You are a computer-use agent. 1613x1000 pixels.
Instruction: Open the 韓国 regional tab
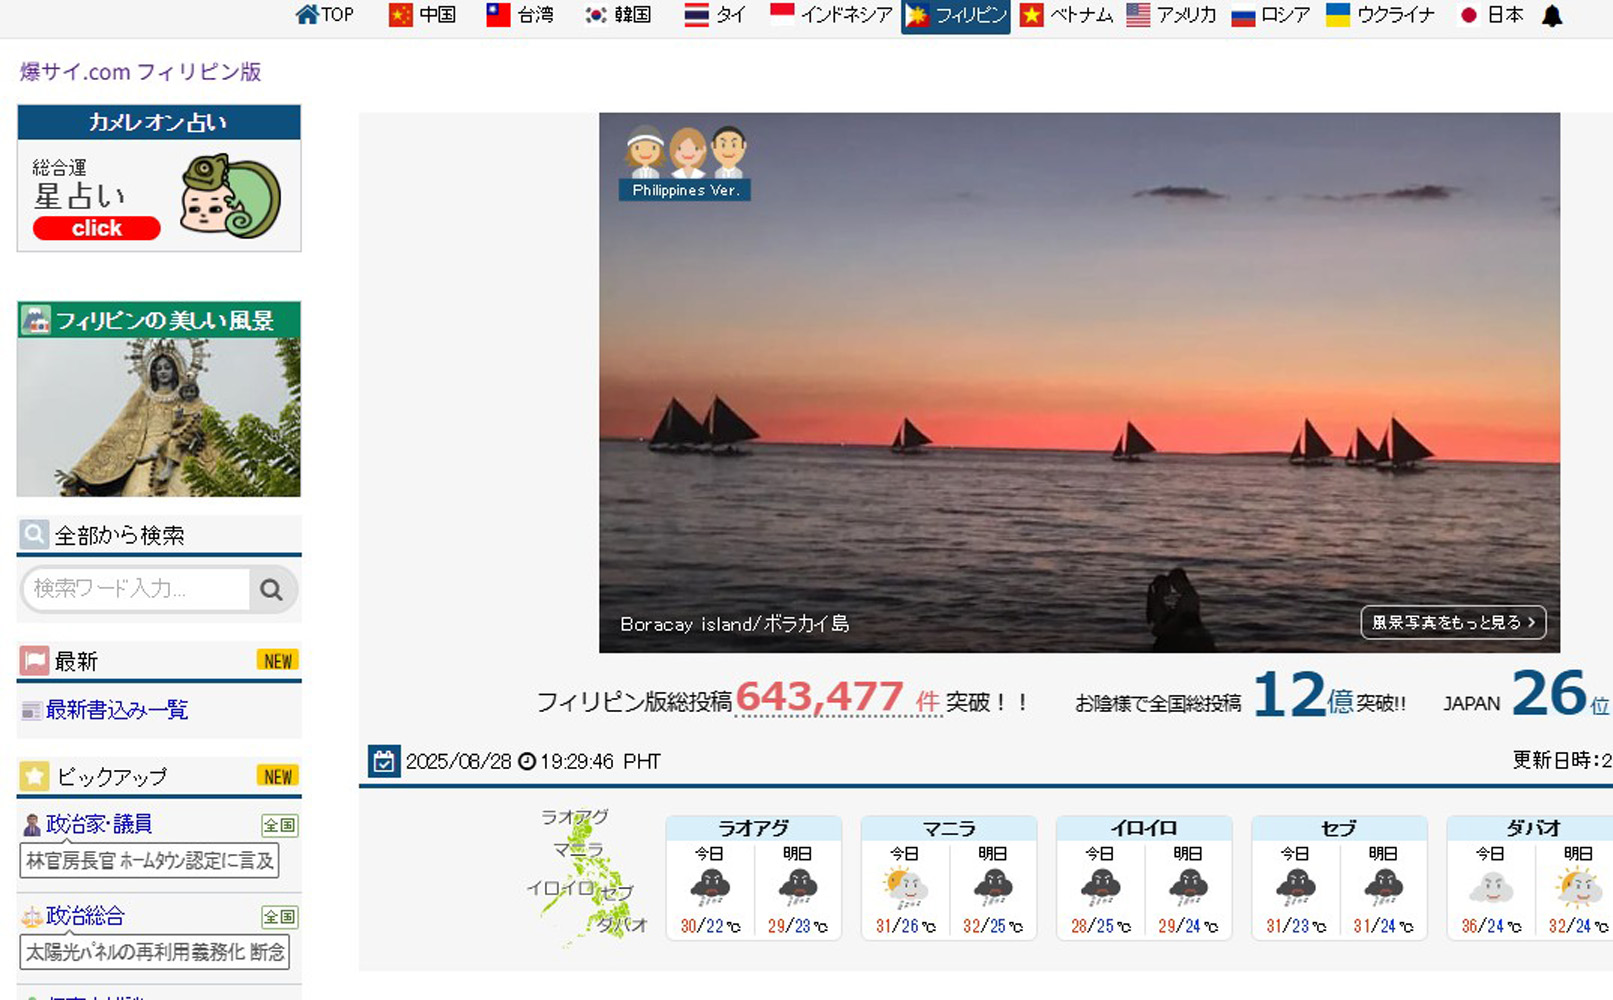pyautogui.click(x=619, y=15)
